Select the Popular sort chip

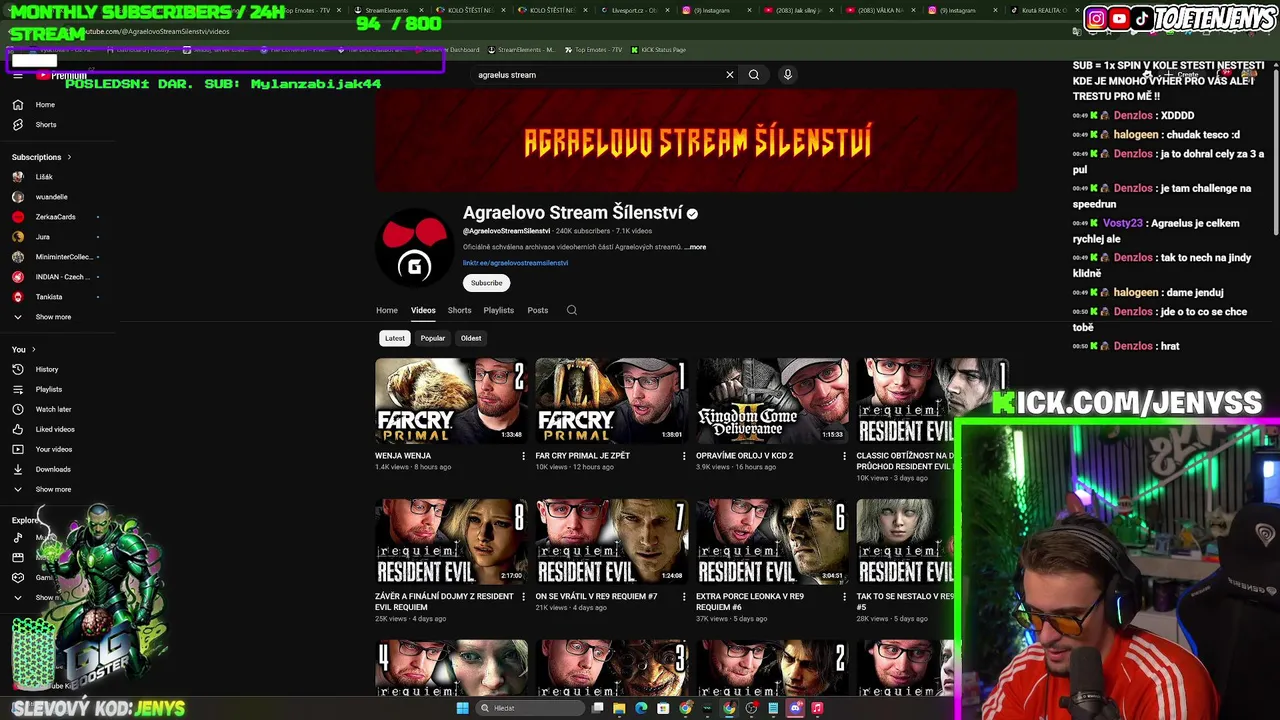click(433, 338)
